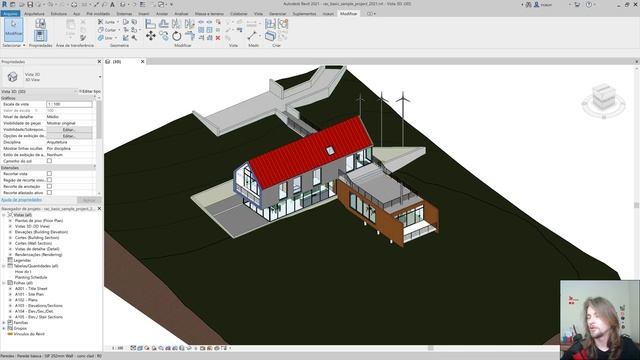Close the Propriedades panel
Screen dimensions: 640x360
pyautogui.click(x=99, y=62)
